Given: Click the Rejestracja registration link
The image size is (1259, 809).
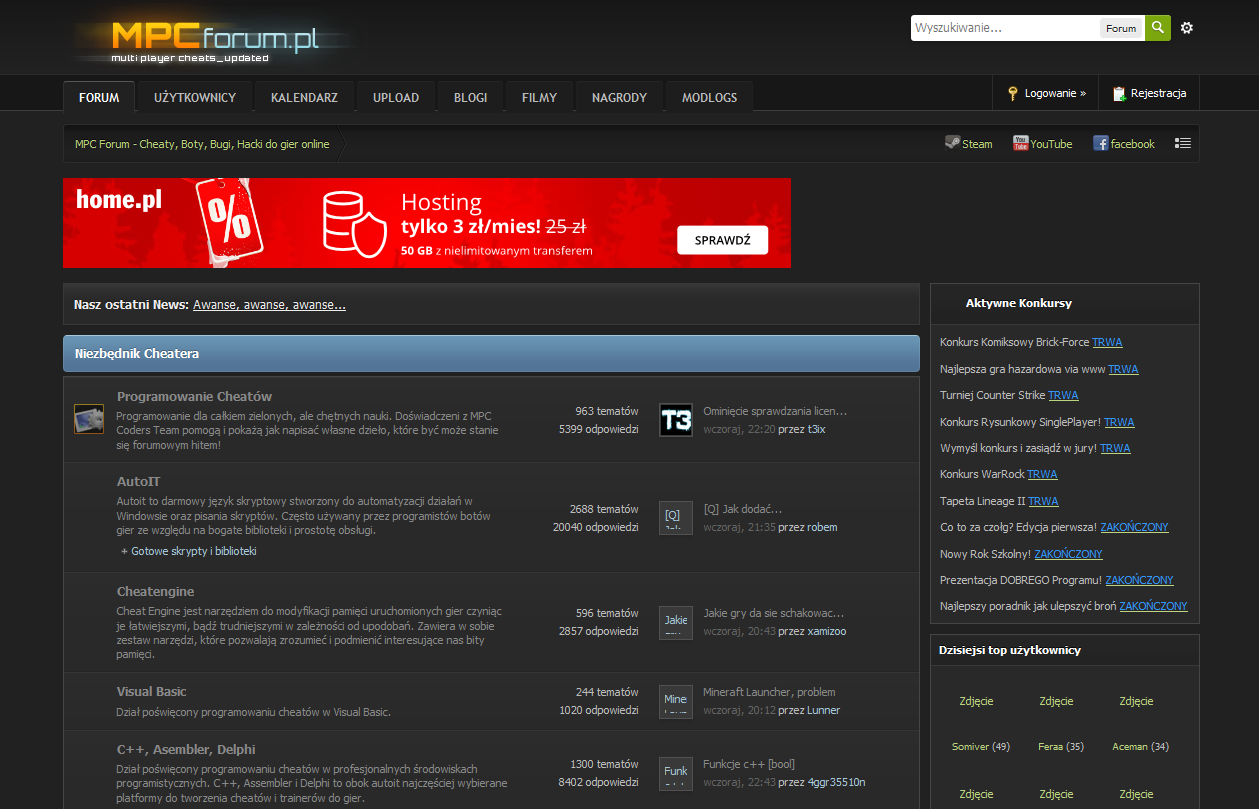Looking at the screenshot, I should 1158,93.
